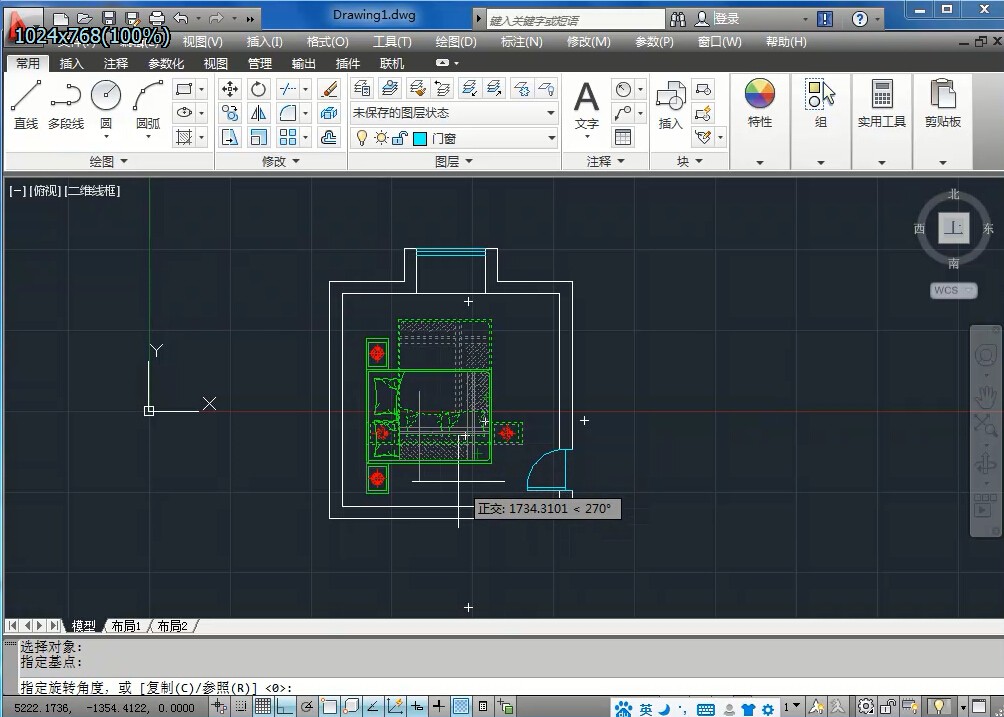The width and height of the screenshot is (1004, 717).
Task: Toggle layer on/off lightbulb for 门窗 layer
Action: click(x=362, y=138)
